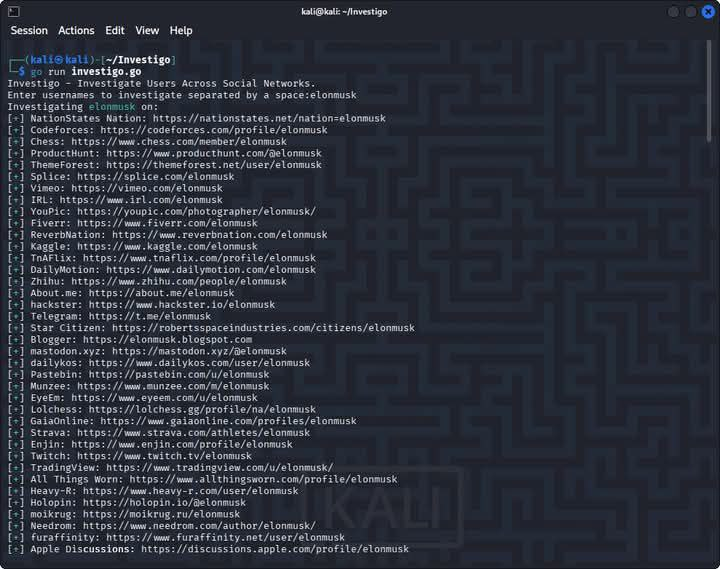Close the terminal window
The width and height of the screenshot is (720, 569).
pos(708,12)
